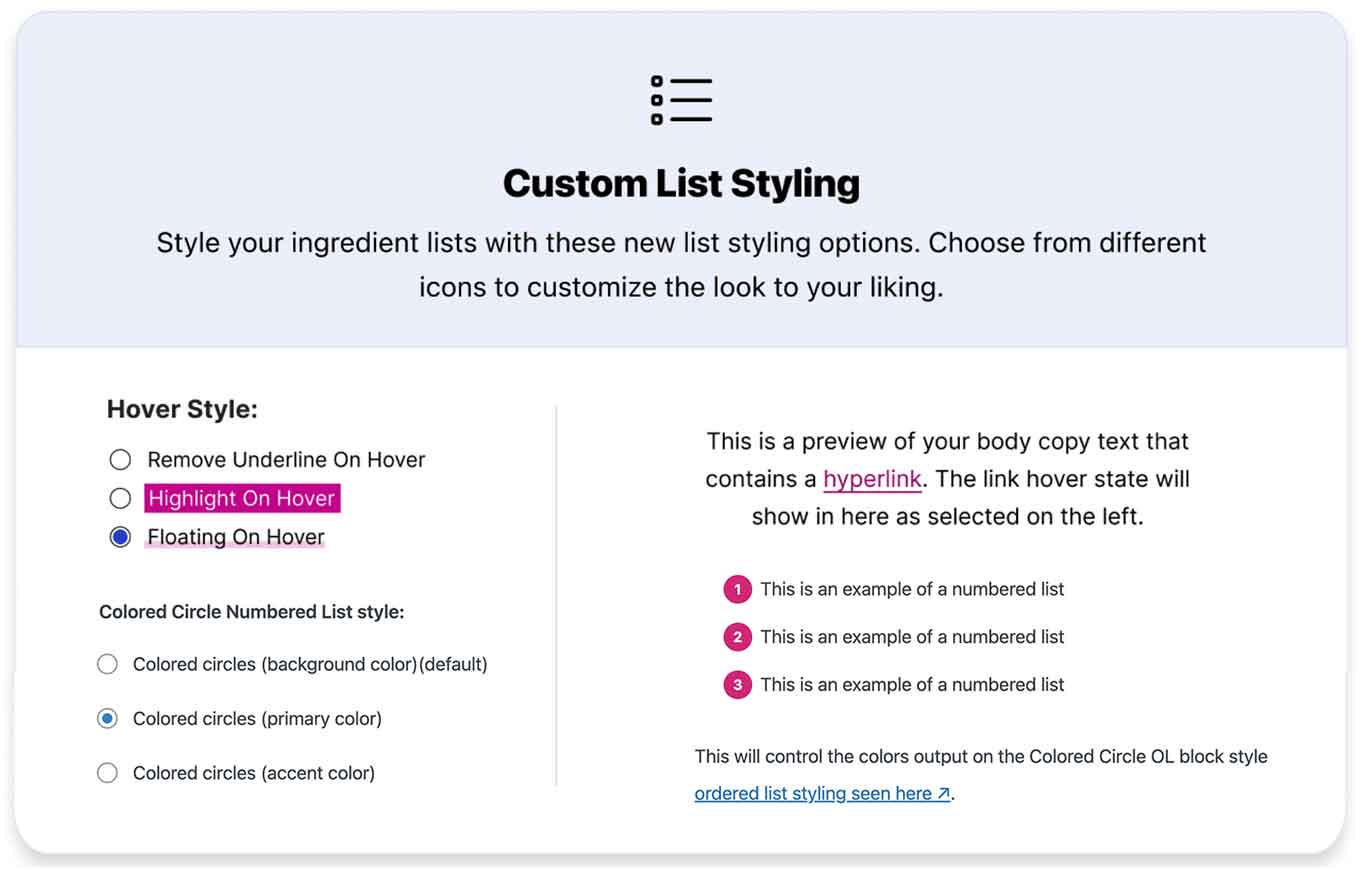Click the external arrow icon after 'seen here'
The width and height of the screenshot is (1366, 884).
(x=943, y=794)
